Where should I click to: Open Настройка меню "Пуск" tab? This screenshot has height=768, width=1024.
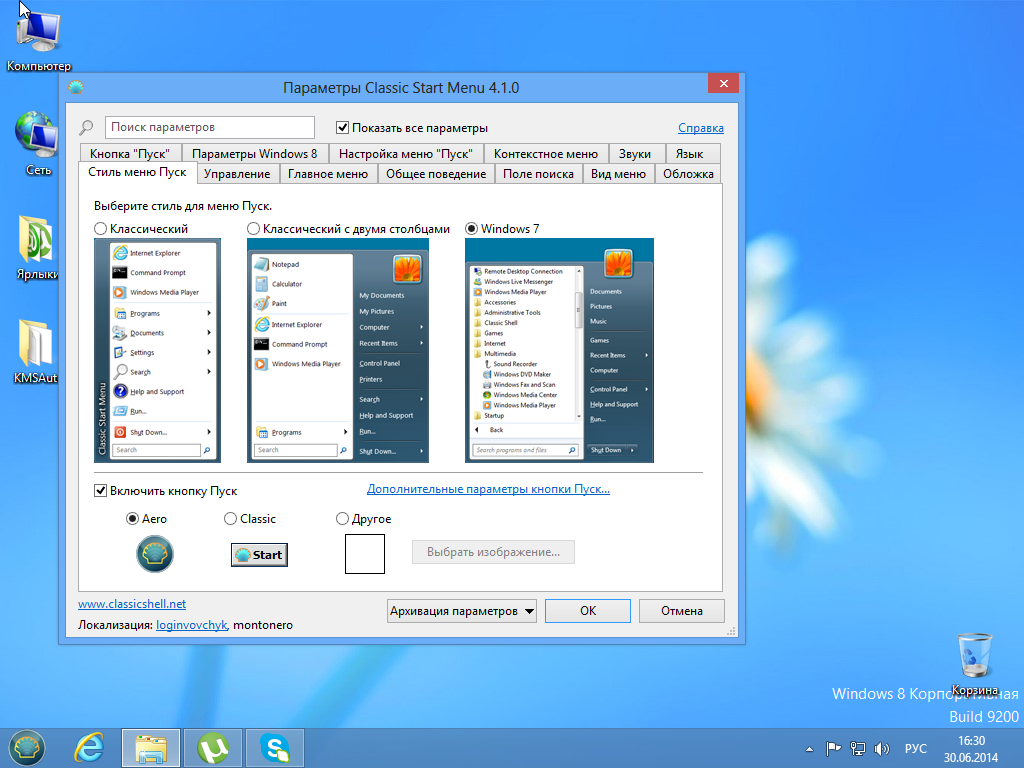coord(406,153)
